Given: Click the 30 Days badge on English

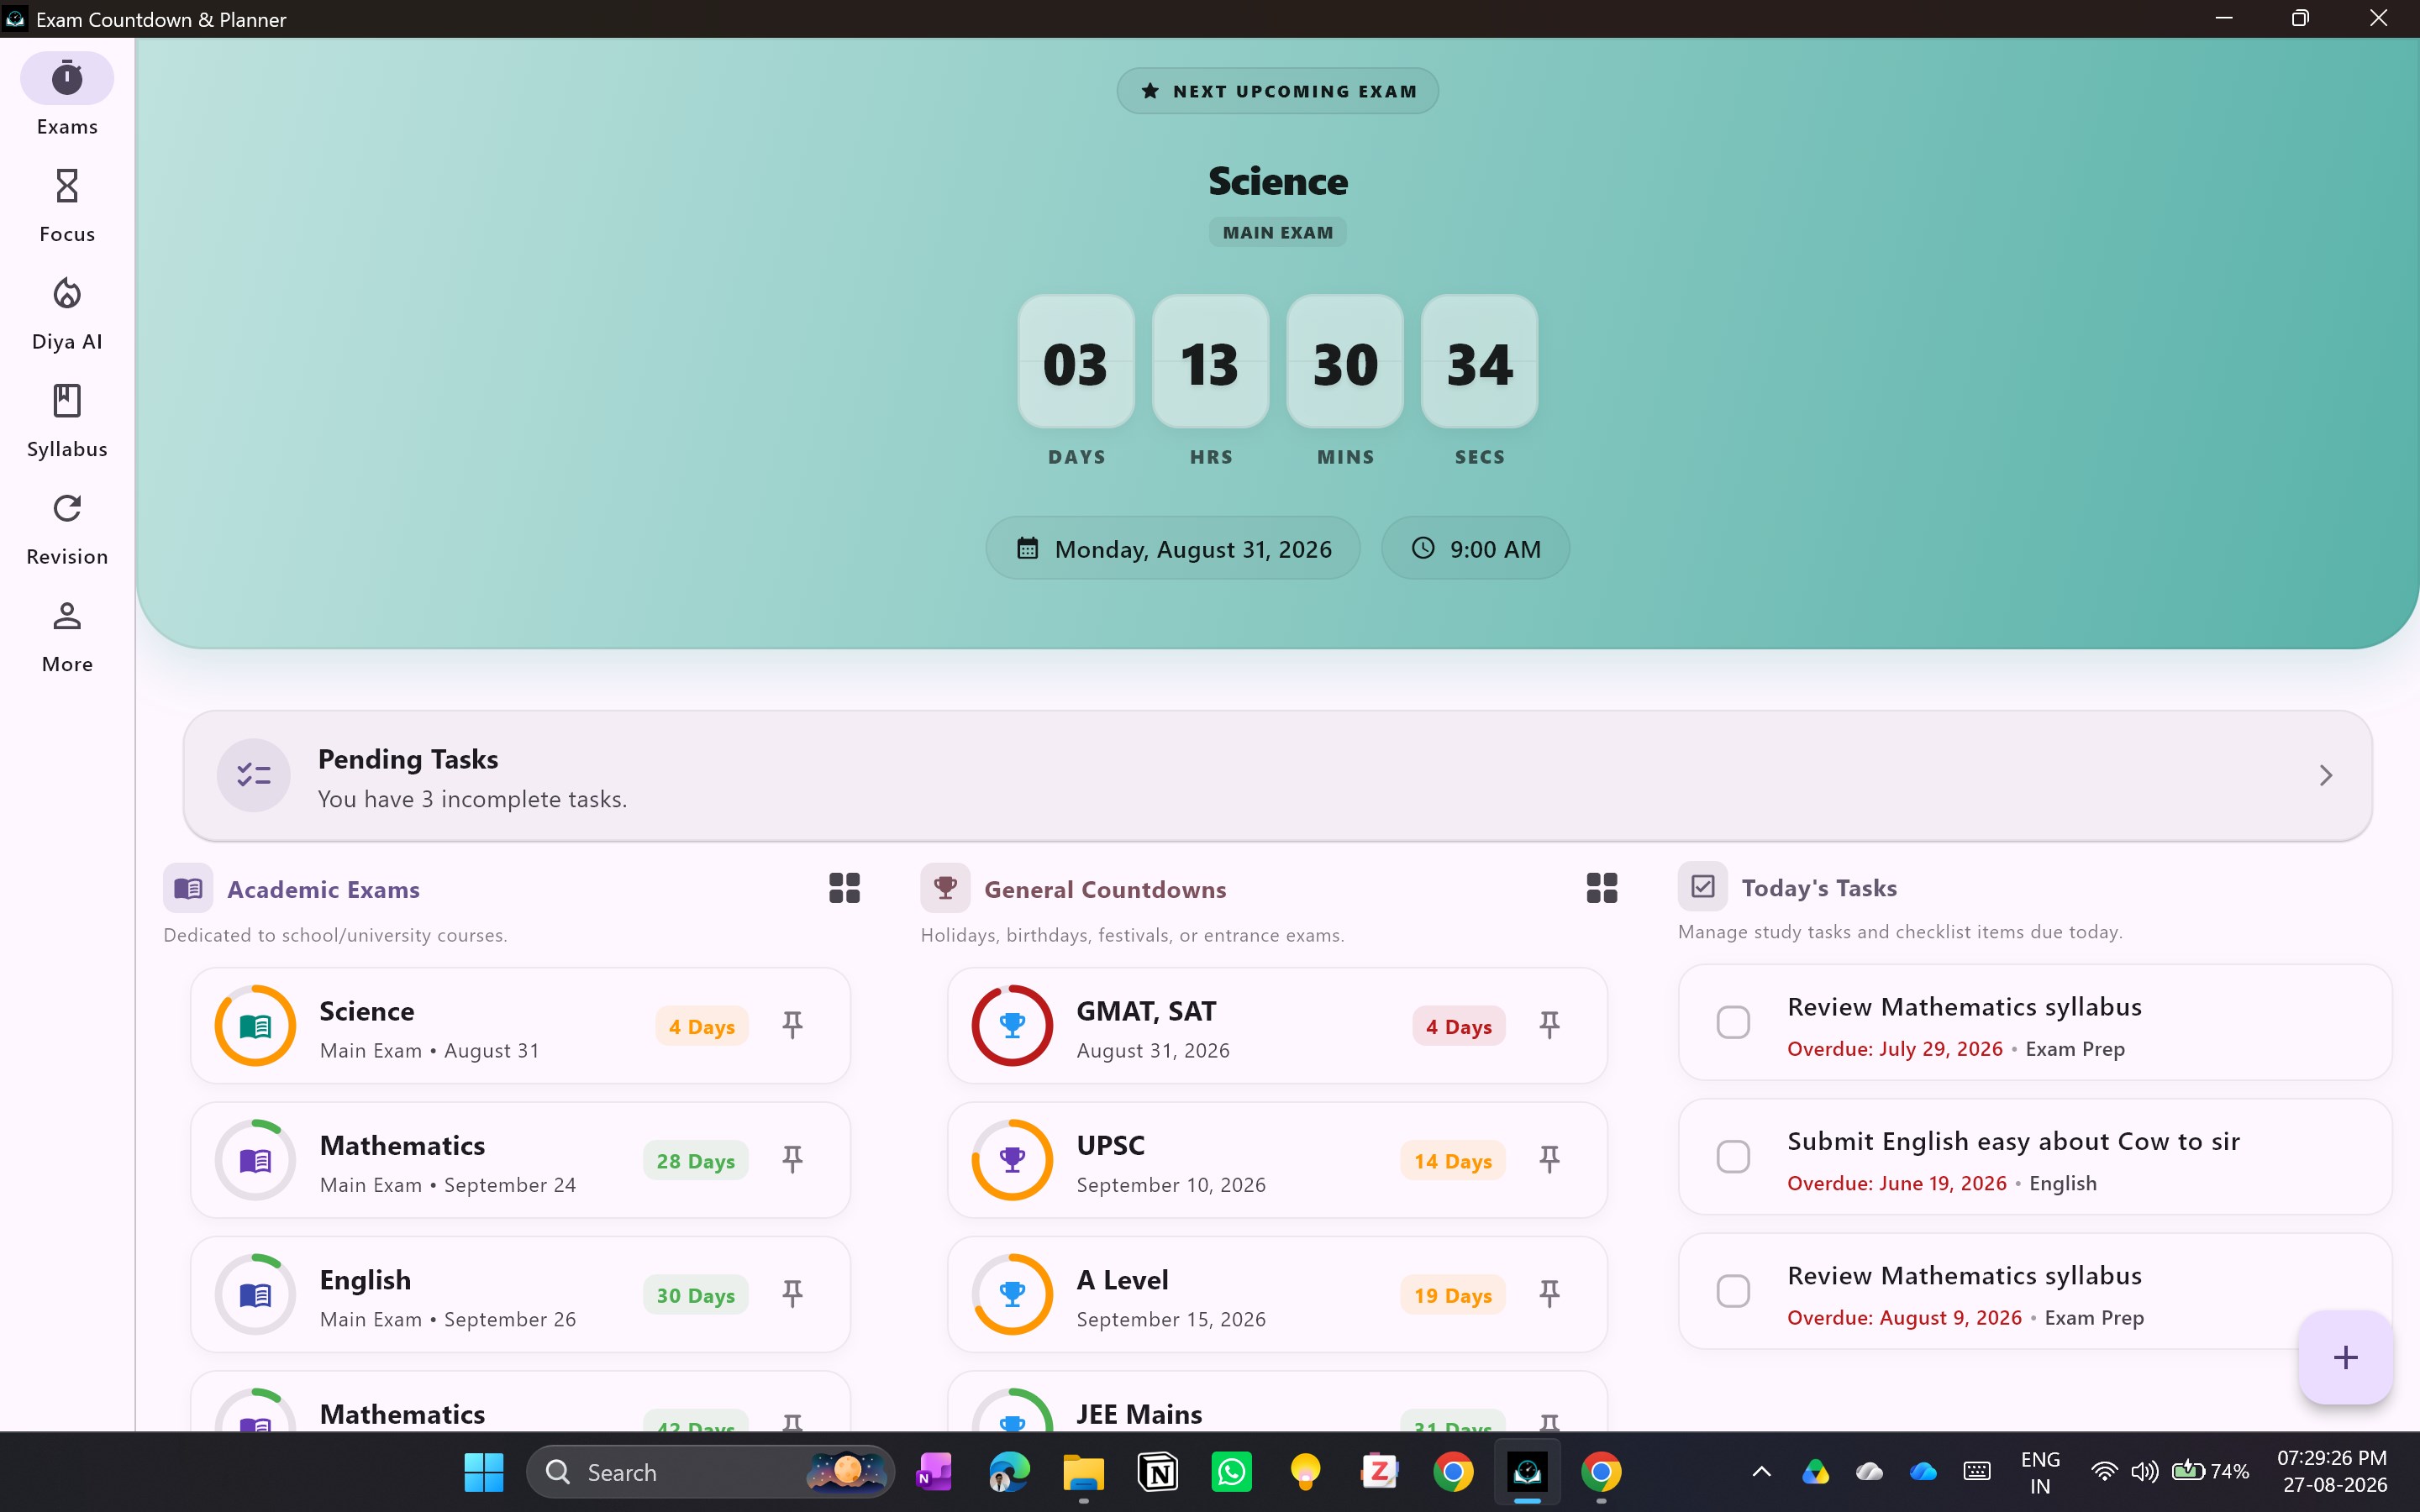Looking at the screenshot, I should click(695, 1295).
